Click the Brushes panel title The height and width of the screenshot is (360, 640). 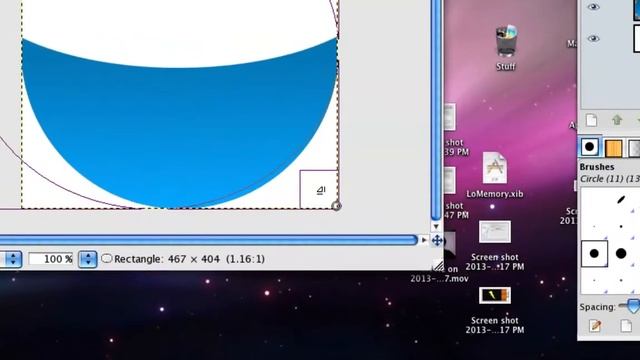click(x=597, y=167)
